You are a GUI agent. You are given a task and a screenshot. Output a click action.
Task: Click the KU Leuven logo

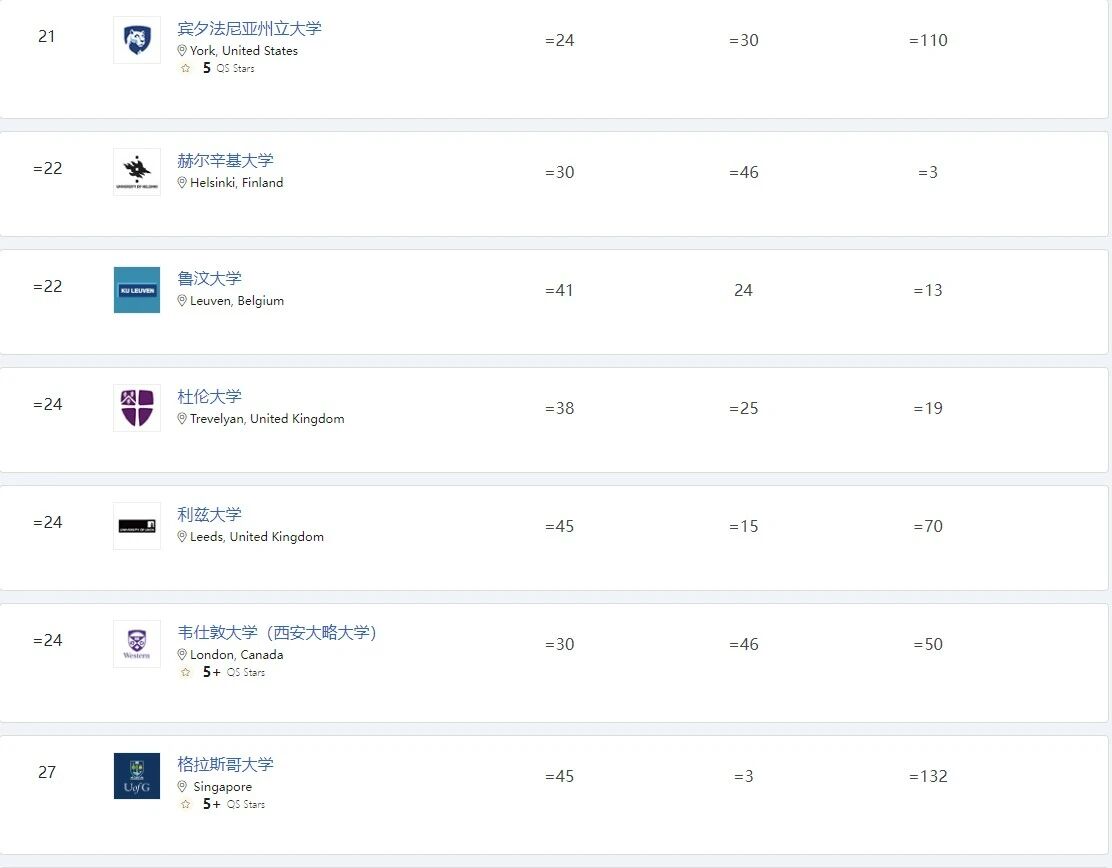tap(137, 290)
